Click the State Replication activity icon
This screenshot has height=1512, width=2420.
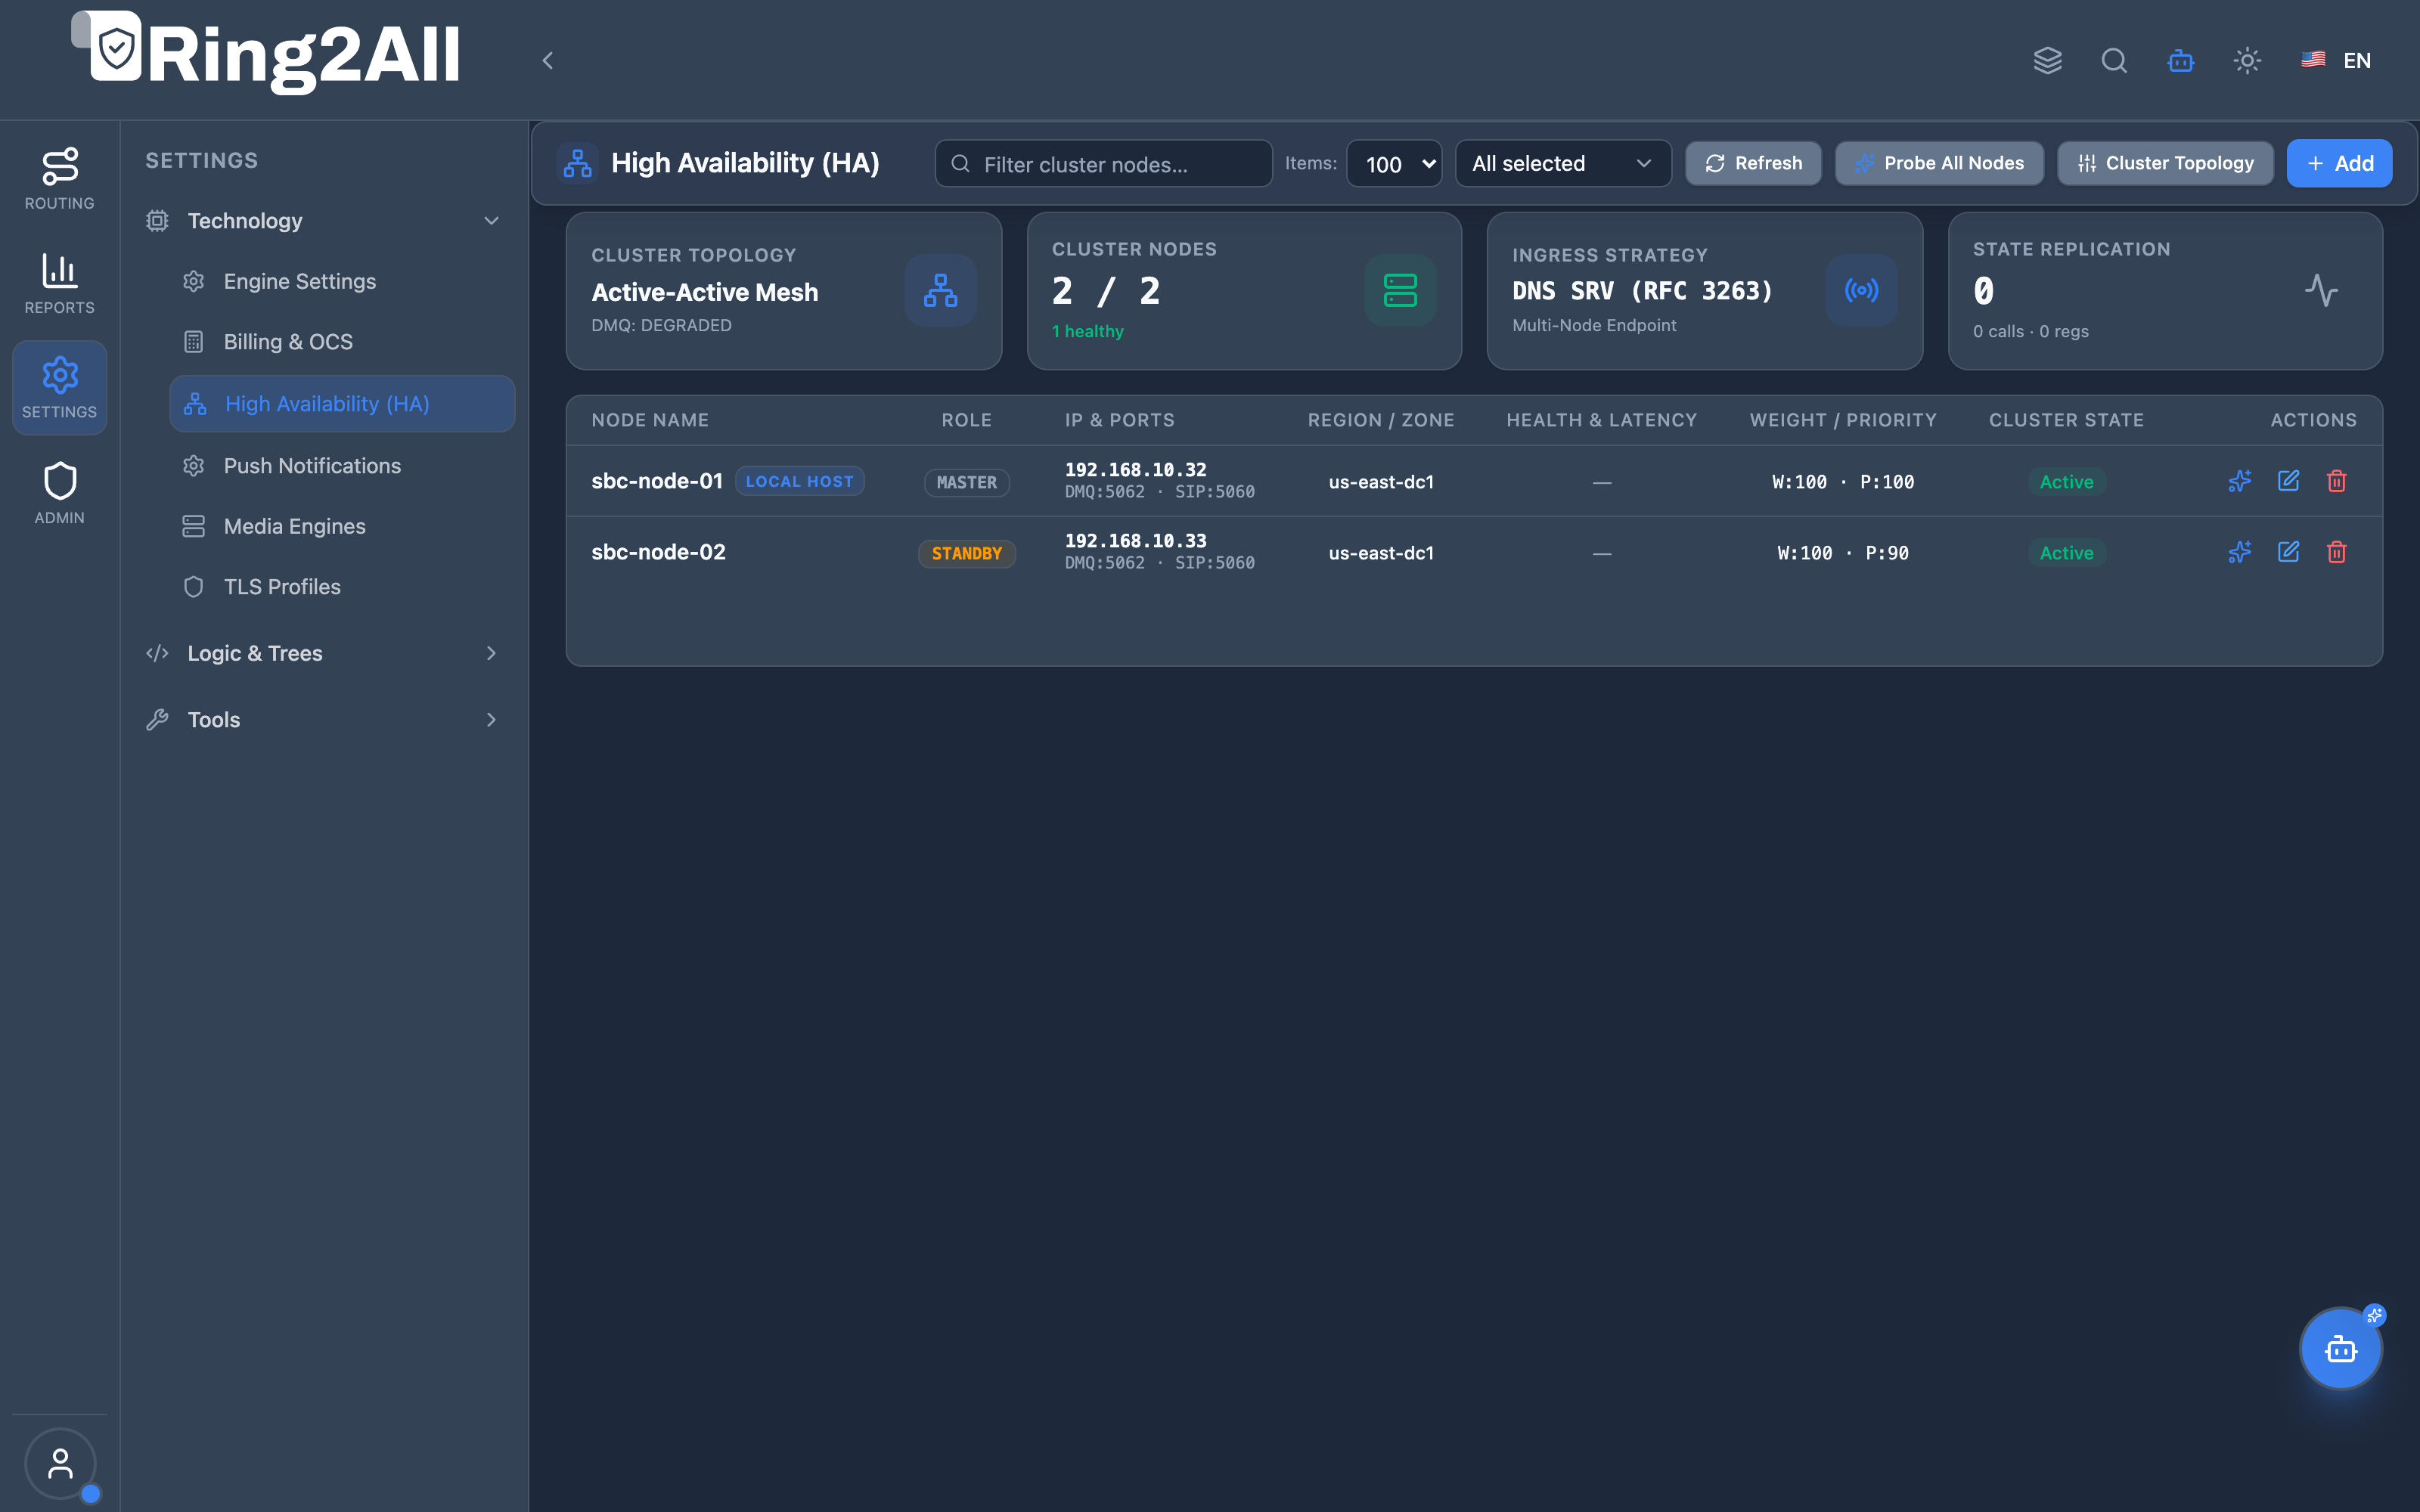(2321, 290)
